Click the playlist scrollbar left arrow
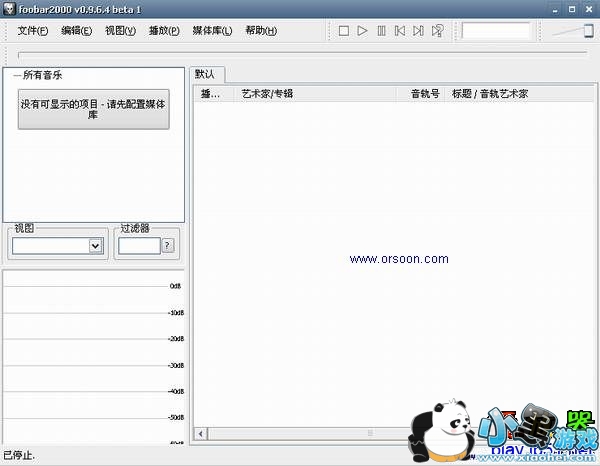Image resolution: width=600 pixels, height=466 pixels. (201, 434)
